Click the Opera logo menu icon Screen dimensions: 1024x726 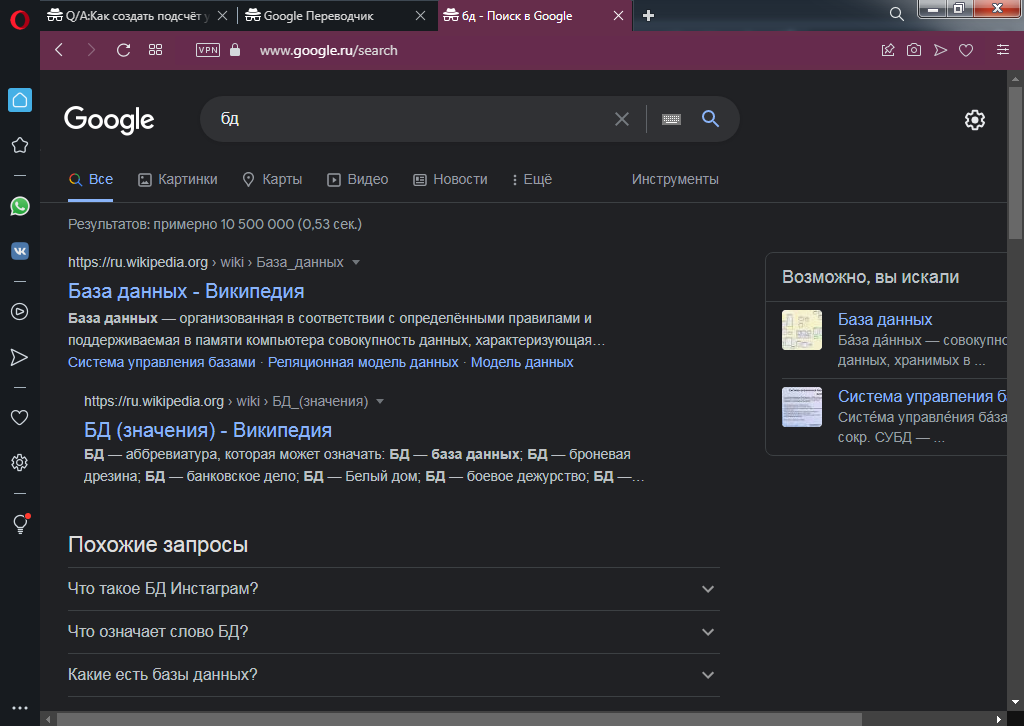pyautogui.click(x=20, y=20)
